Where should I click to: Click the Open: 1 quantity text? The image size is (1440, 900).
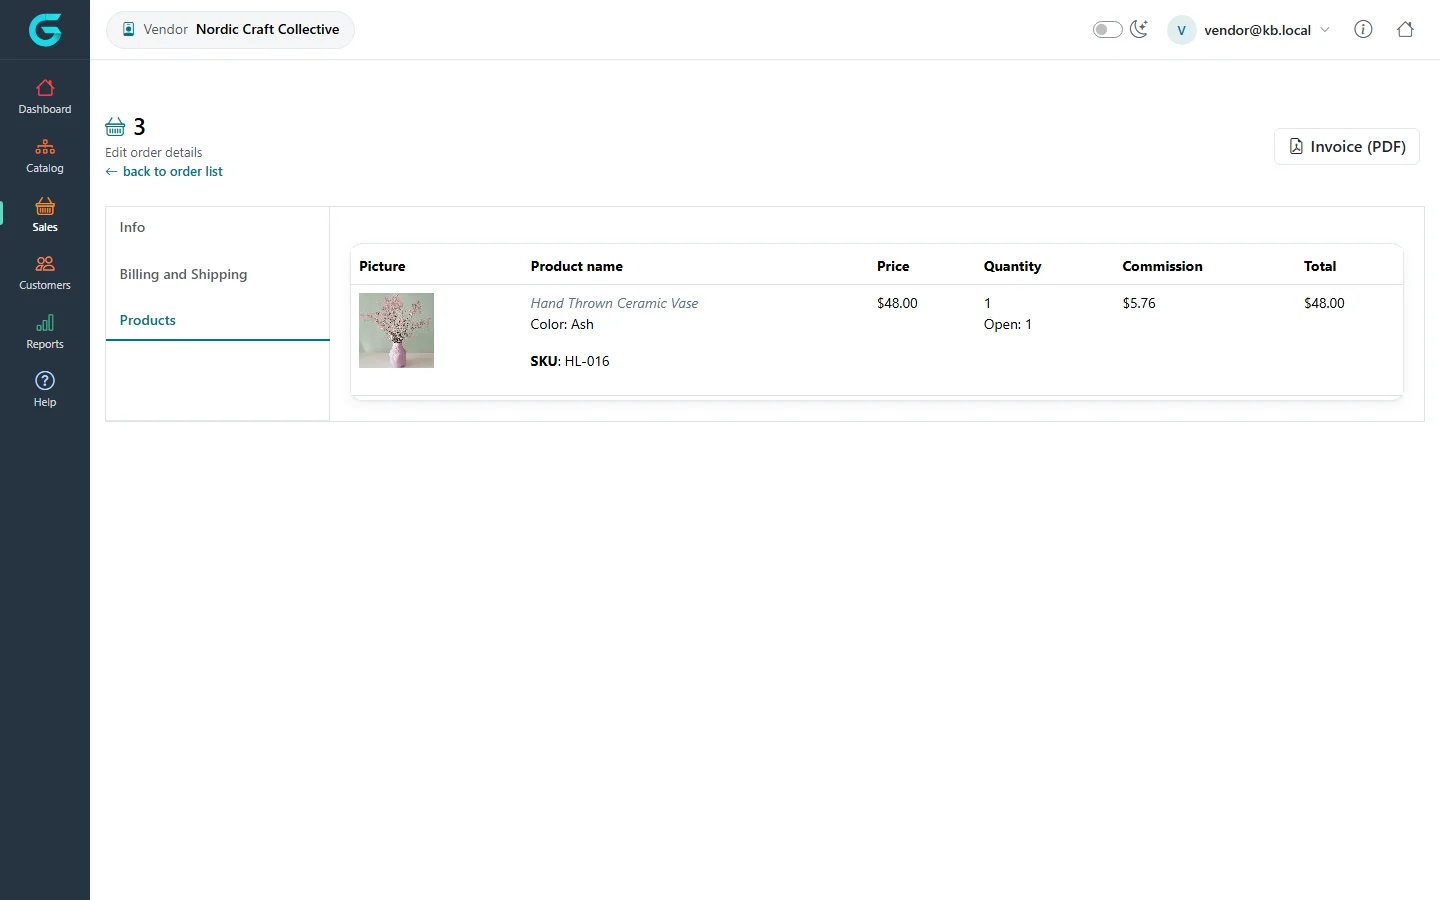tap(1007, 324)
